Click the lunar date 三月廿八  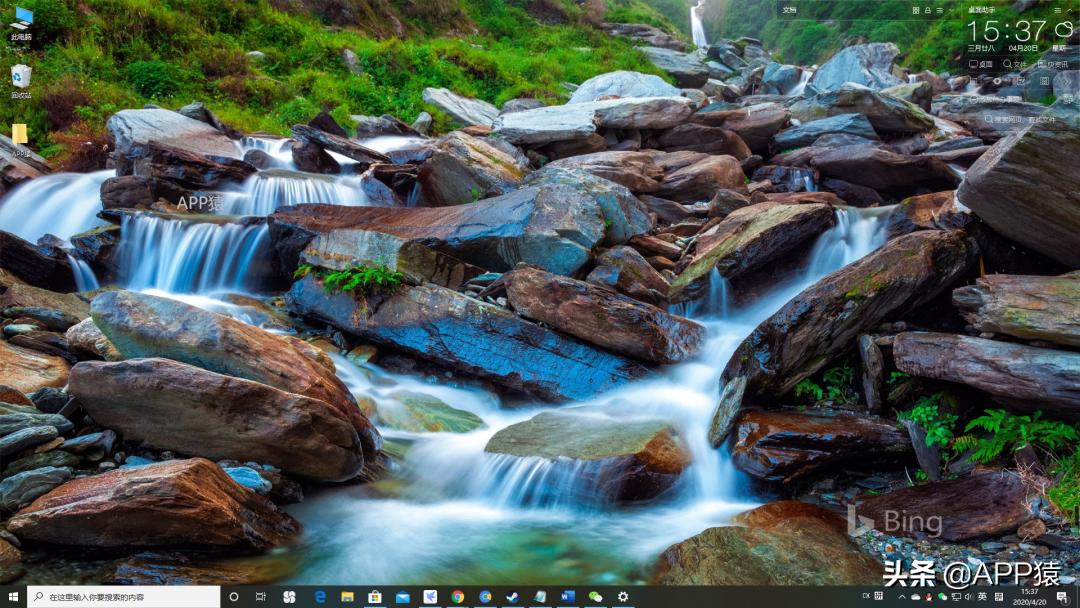[x=981, y=48]
